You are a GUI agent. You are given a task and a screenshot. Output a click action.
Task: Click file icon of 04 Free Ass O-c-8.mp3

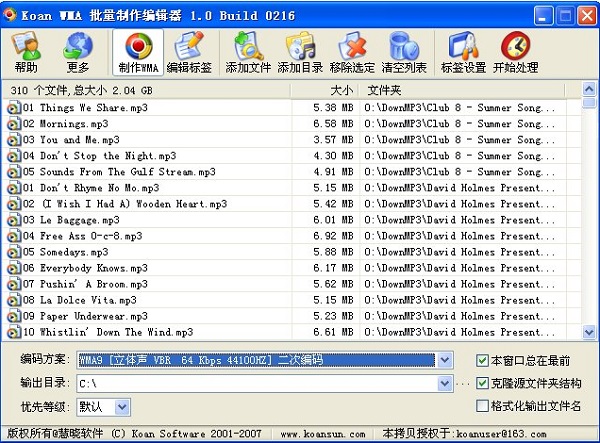pos(14,236)
